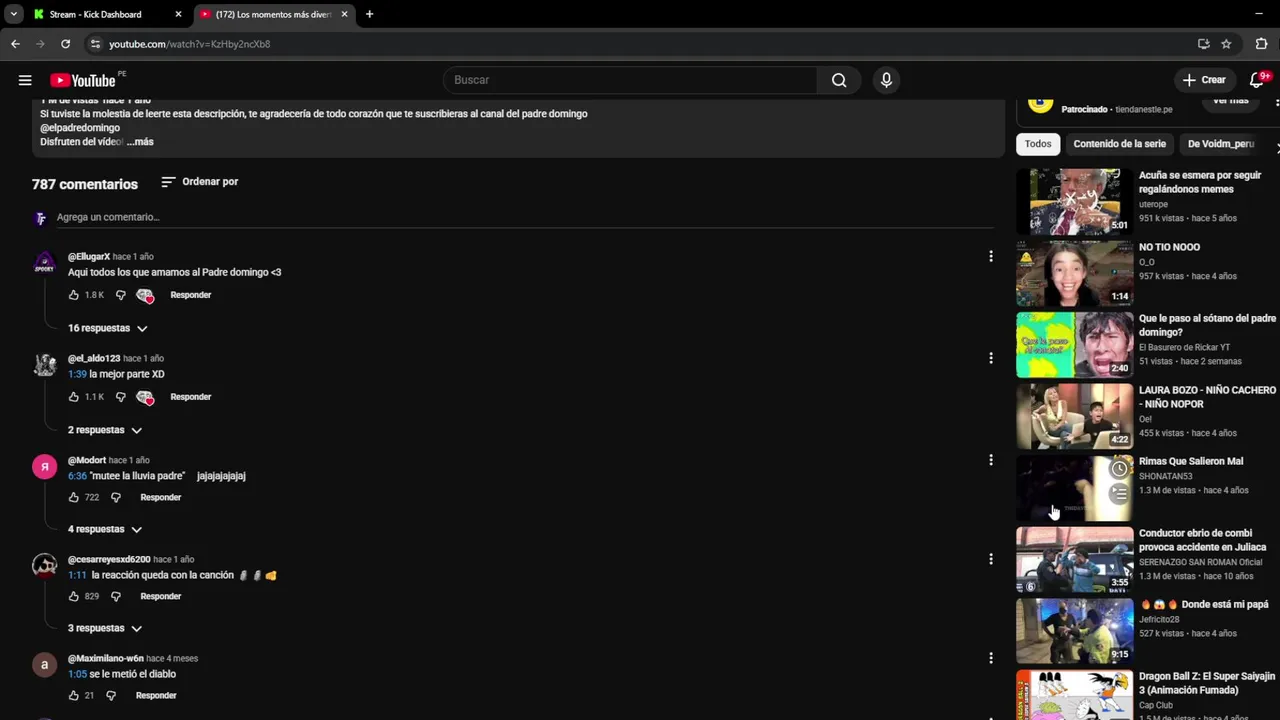Click the search magnifier button

click(839, 80)
